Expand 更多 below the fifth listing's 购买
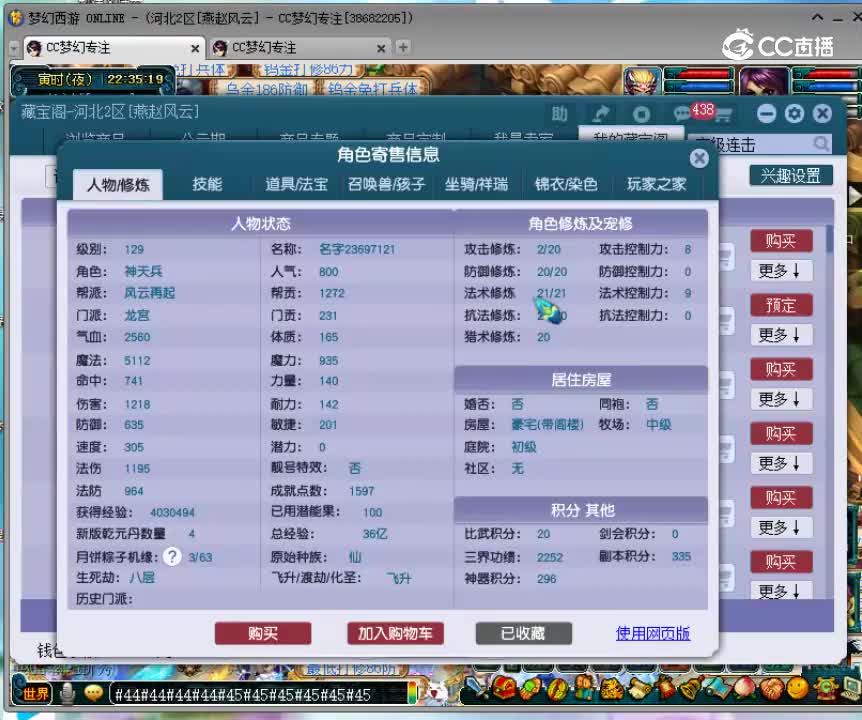The width and height of the screenshot is (862, 720). click(781, 528)
